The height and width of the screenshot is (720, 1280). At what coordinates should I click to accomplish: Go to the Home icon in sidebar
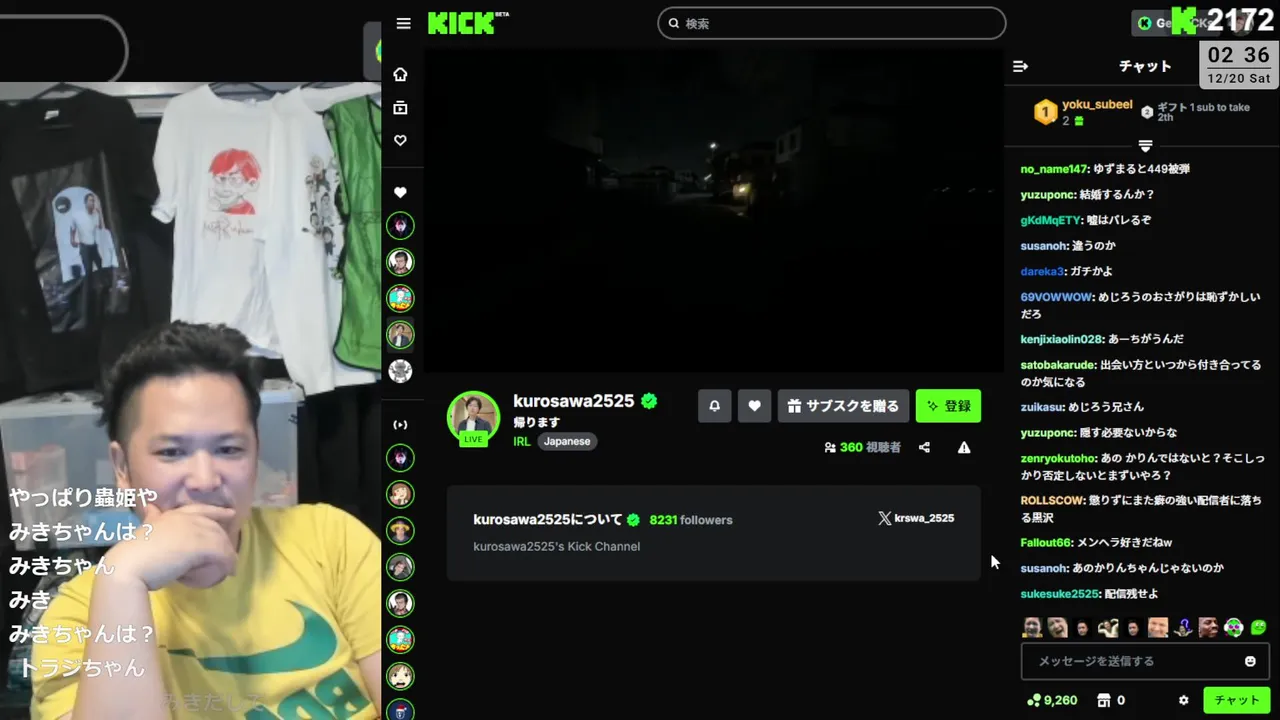point(400,74)
